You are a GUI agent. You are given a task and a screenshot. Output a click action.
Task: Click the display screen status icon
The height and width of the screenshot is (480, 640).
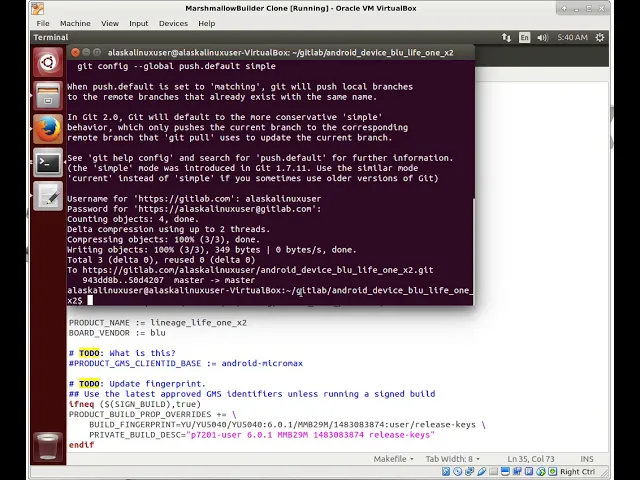(x=505, y=471)
